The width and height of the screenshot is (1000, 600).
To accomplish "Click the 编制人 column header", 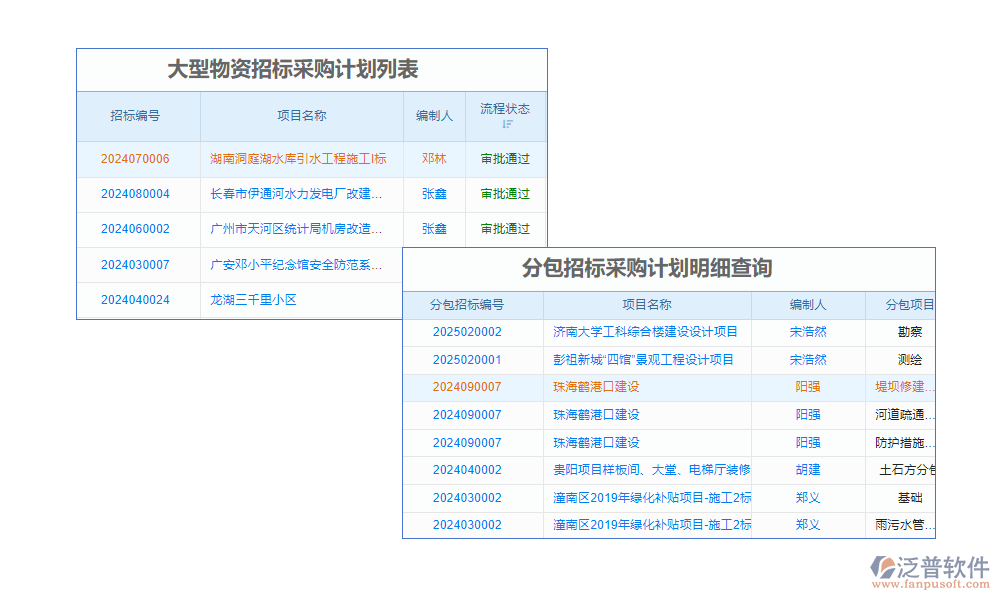I will point(434,116).
